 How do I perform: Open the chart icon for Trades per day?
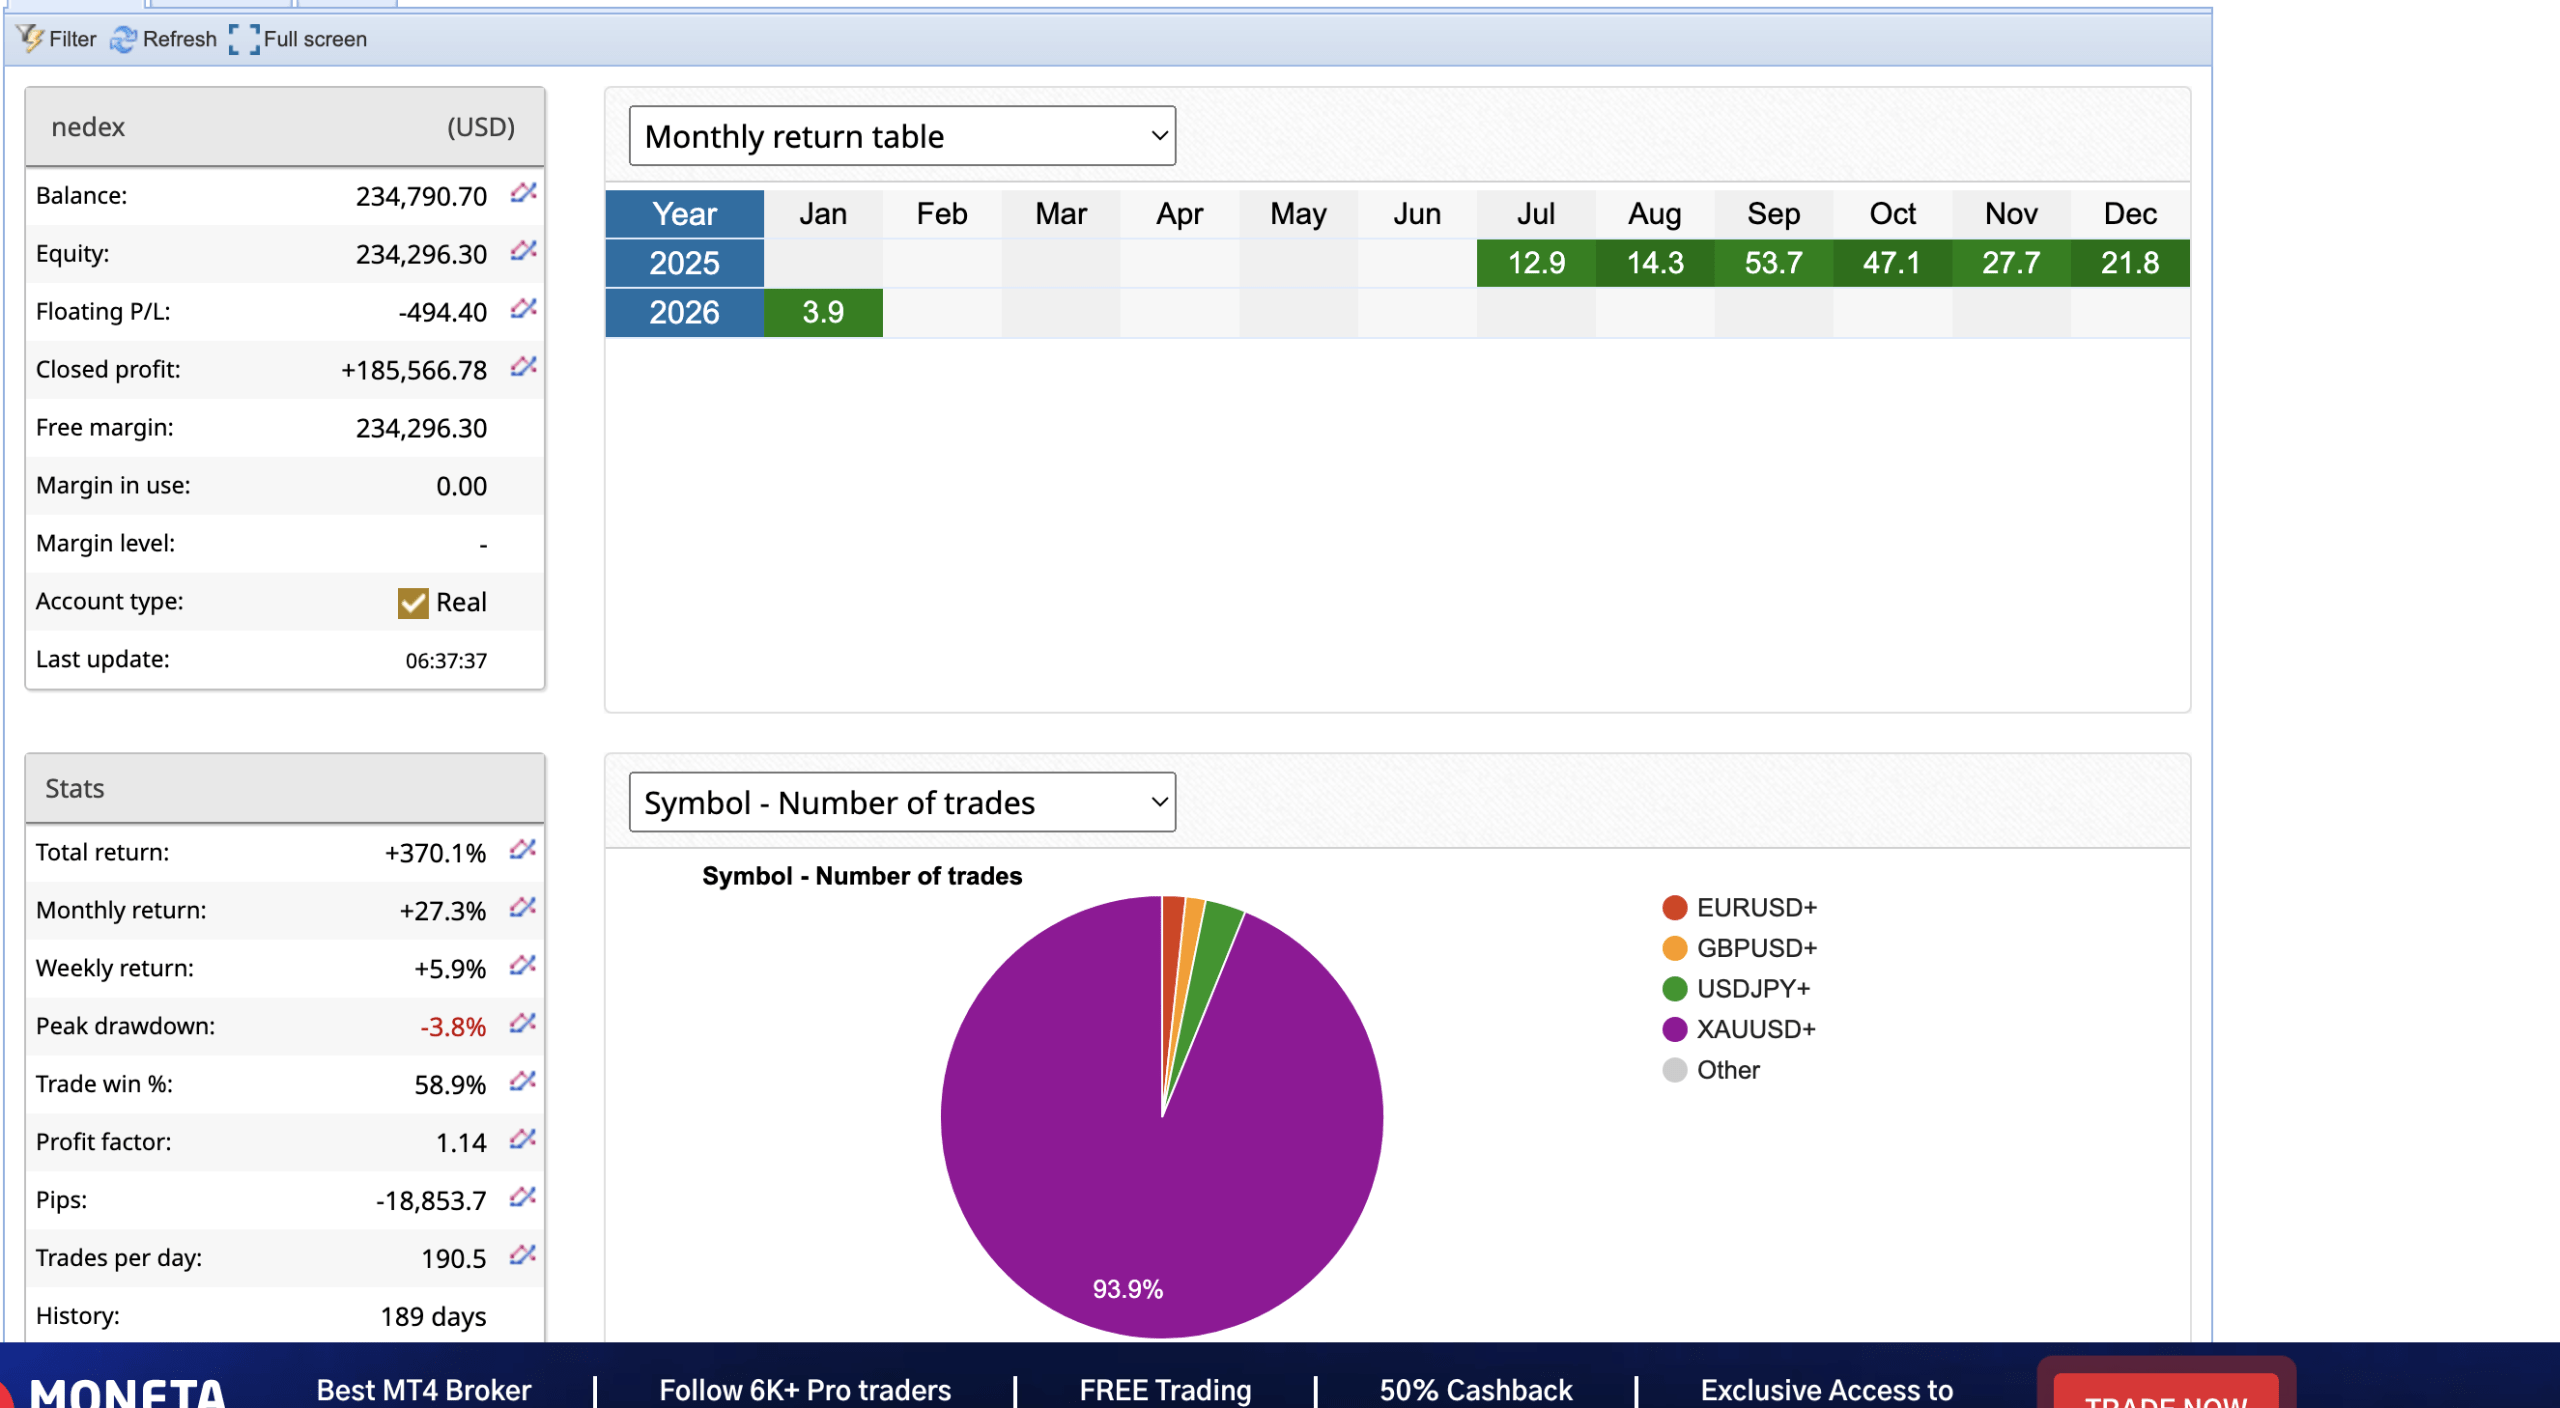click(x=522, y=1256)
